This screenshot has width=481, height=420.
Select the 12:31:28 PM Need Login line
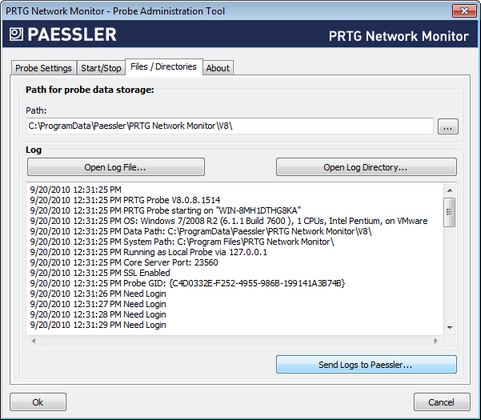pos(98,314)
